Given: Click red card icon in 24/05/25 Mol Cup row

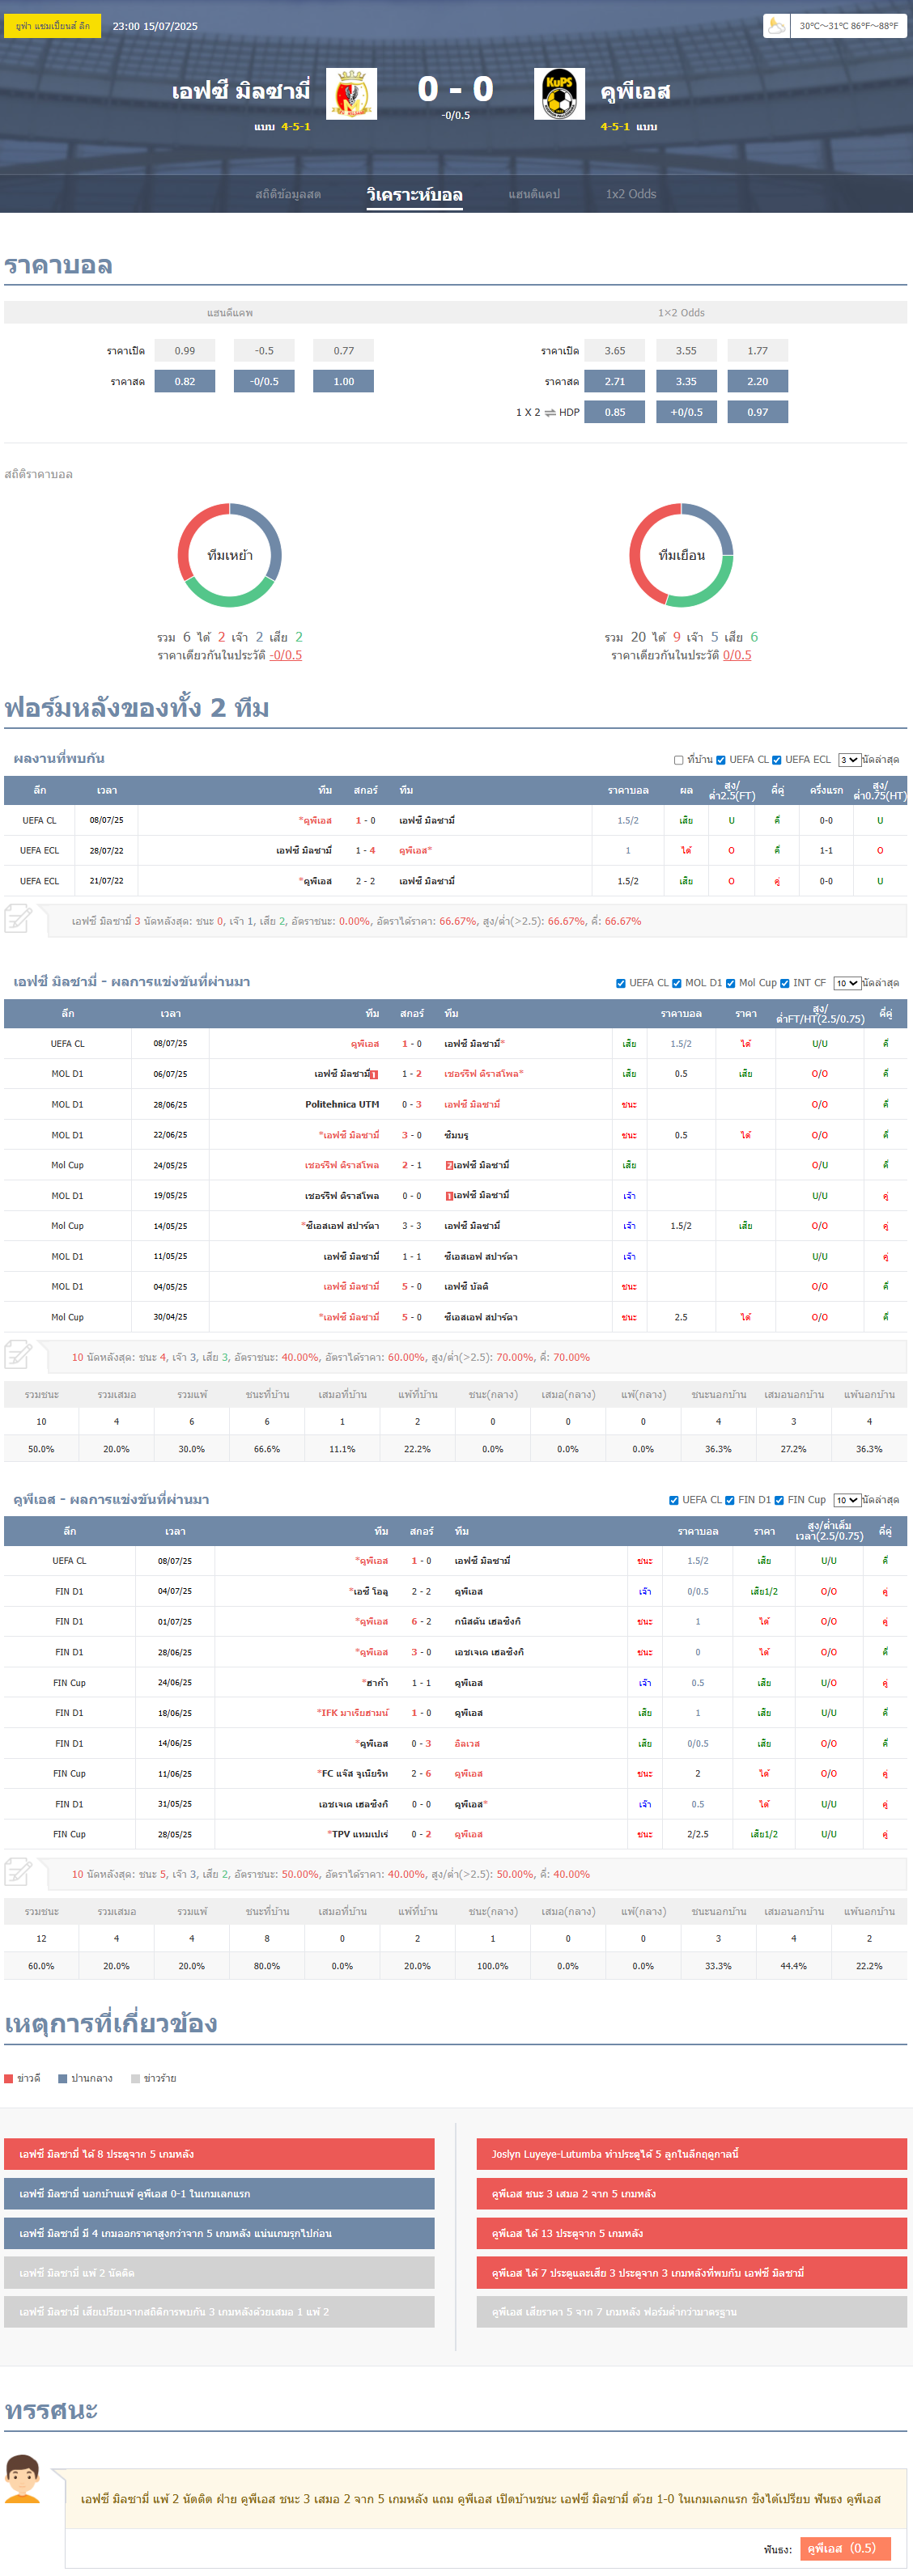Looking at the screenshot, I should tap(449, 1166).
